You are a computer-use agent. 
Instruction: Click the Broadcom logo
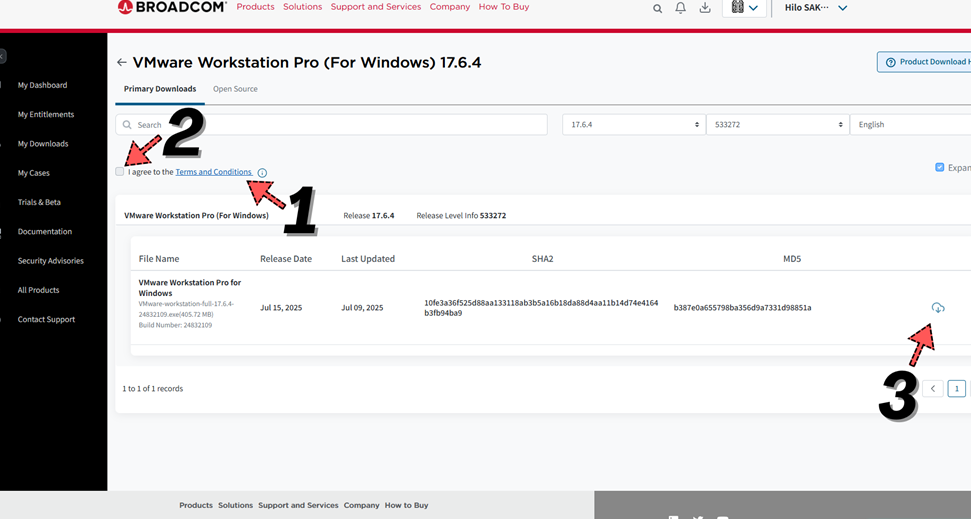coord(172,7)
